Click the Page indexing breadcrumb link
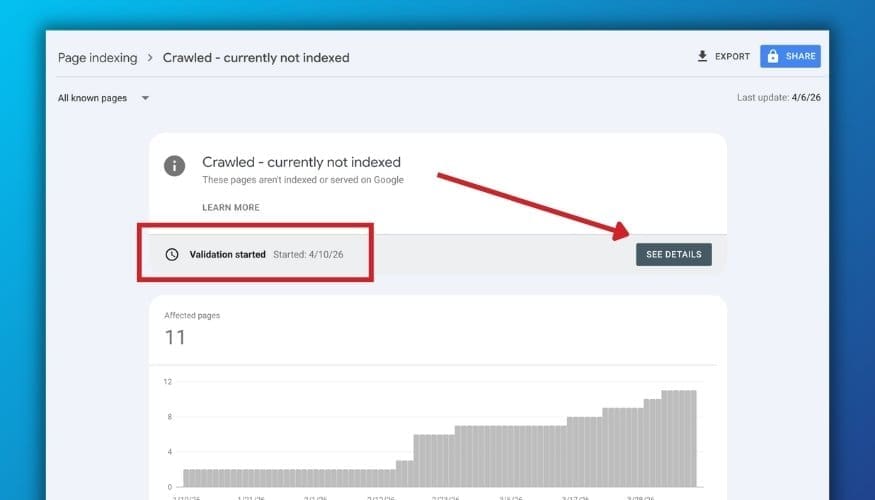The width and height of the screenshot is (875, 500). point(98,58)
